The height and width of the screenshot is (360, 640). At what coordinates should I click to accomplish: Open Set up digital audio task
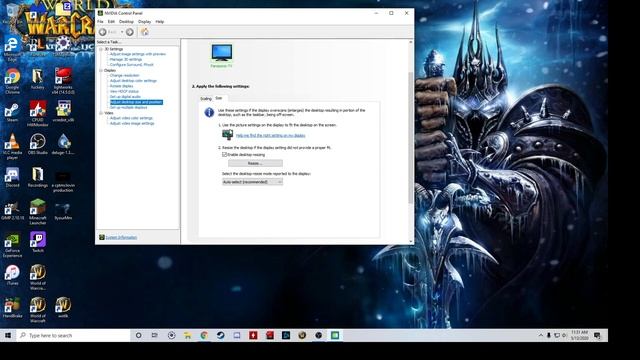click(125, 97)
